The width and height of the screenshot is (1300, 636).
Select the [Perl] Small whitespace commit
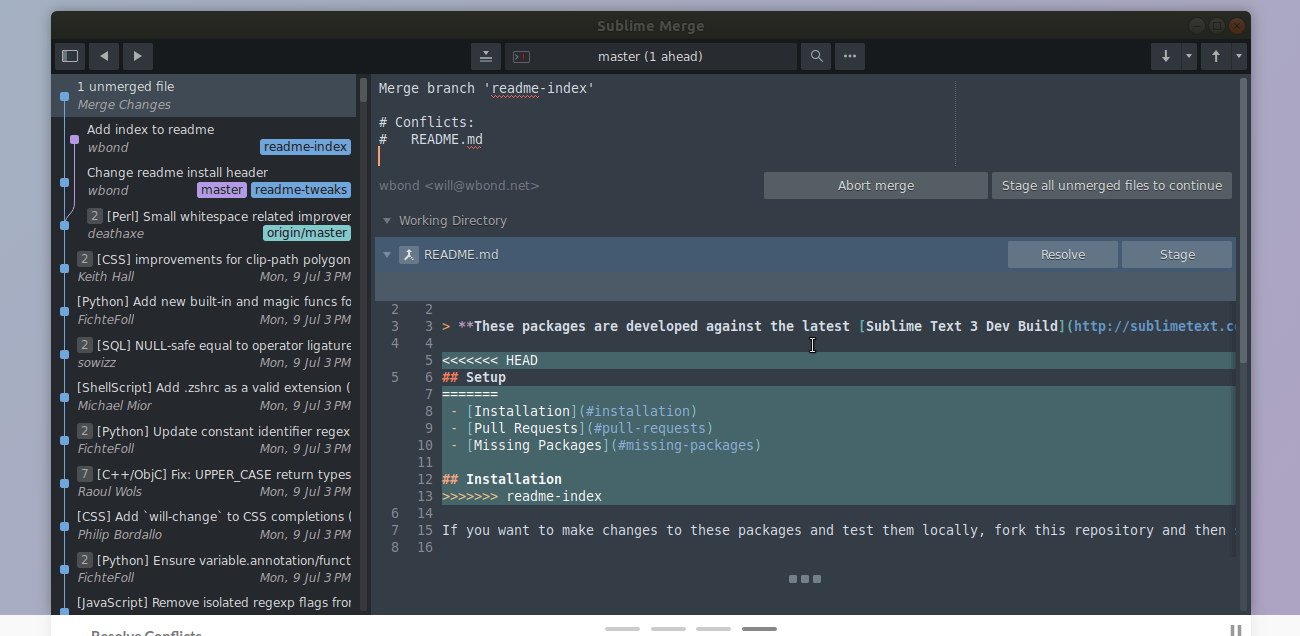point(204,224)
